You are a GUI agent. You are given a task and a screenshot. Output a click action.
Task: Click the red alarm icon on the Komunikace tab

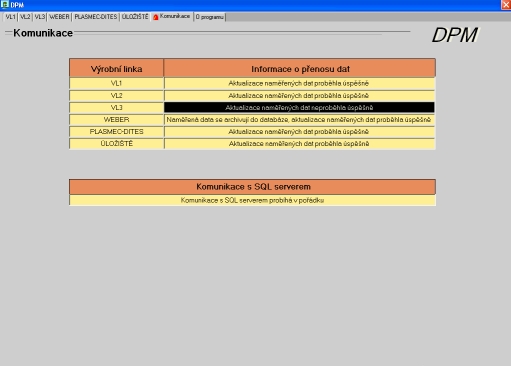coord(156,17)
